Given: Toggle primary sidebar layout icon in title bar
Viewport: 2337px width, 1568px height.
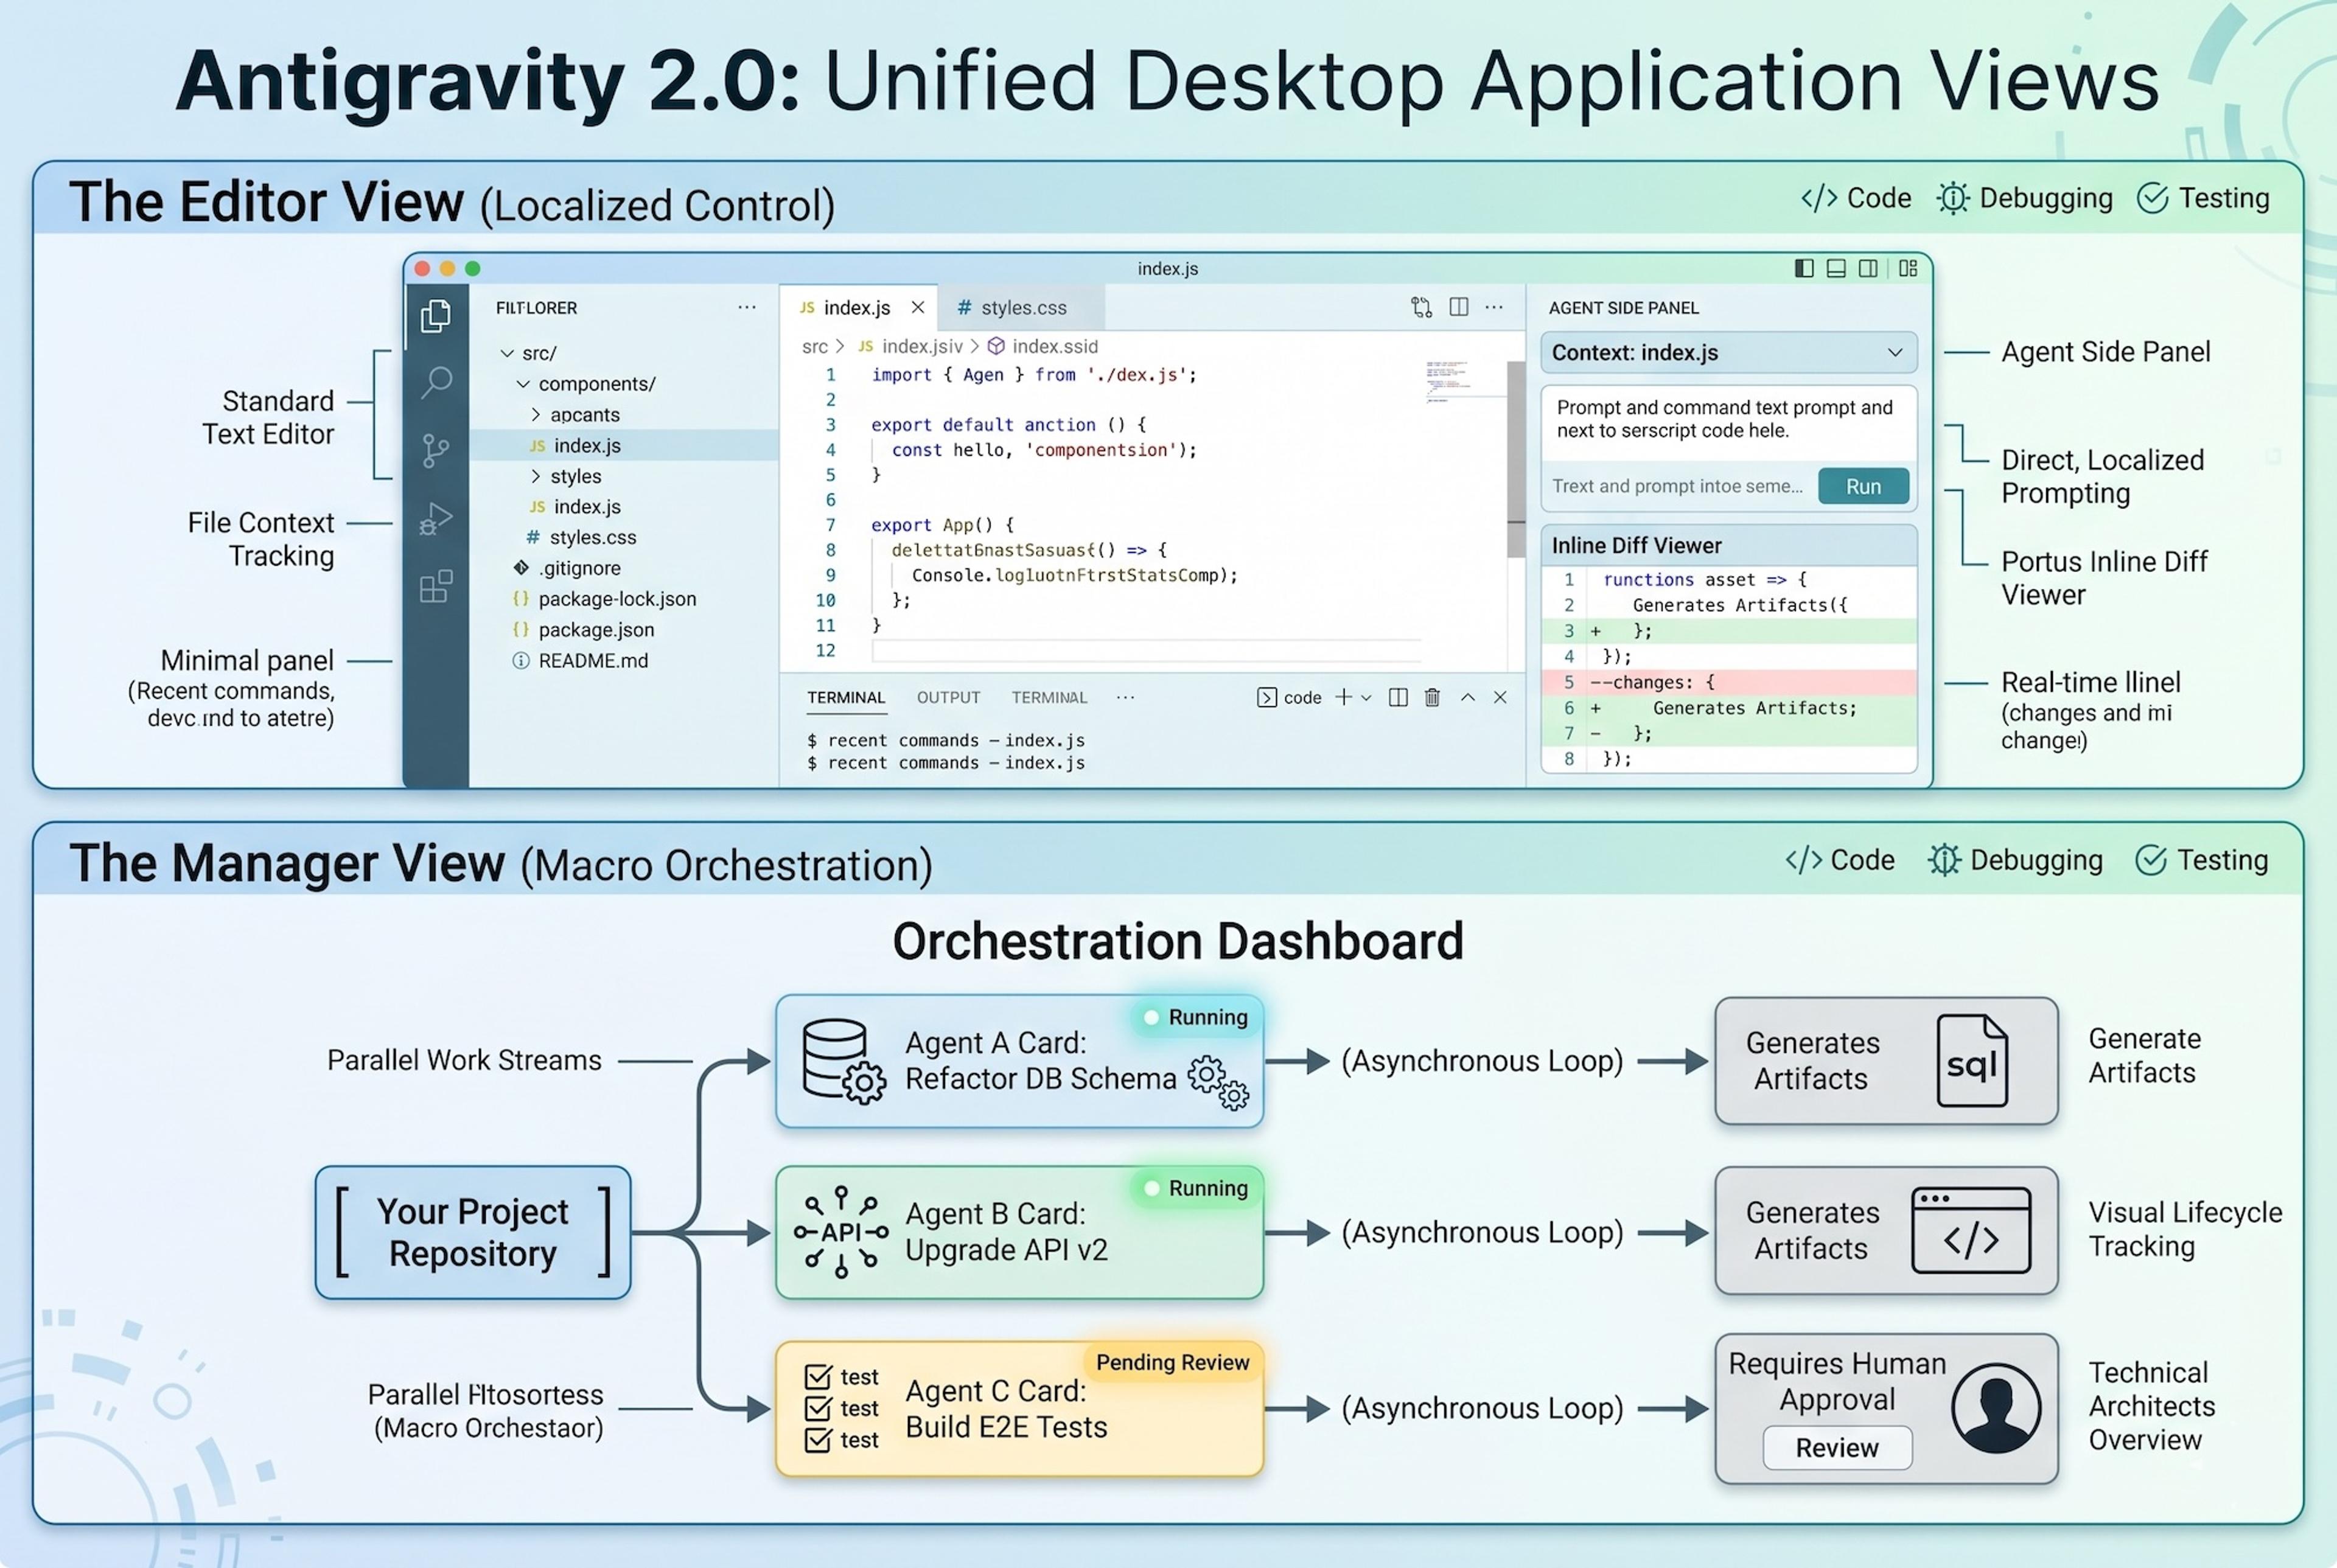Looking at the screenshot, I should (x=1804, y=268).
